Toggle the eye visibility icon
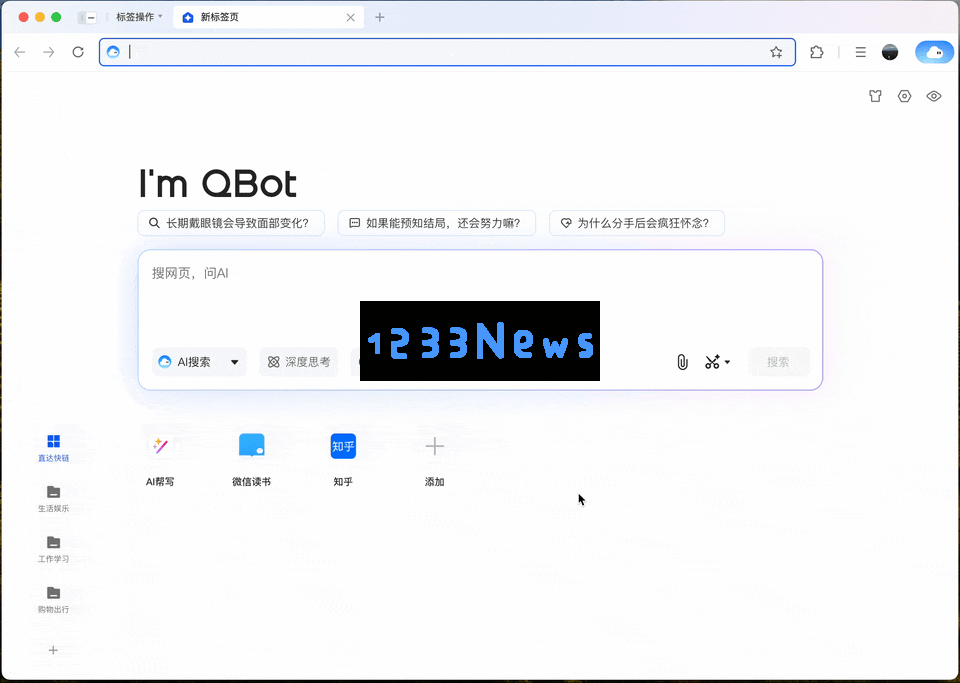This screenshot has height=683, width=960. [934, 96]
